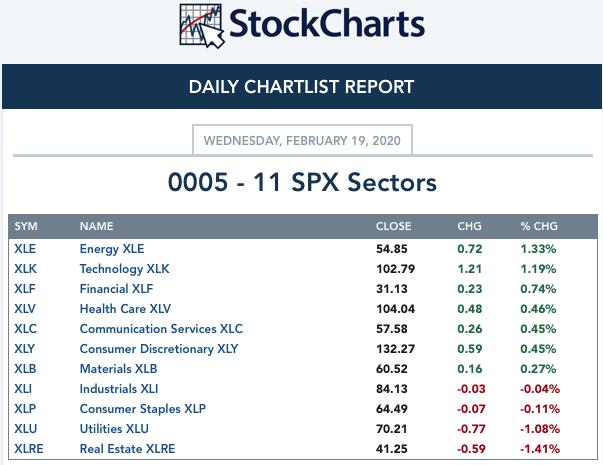Sort by the CLOSE column header

[x=393, y=226]
